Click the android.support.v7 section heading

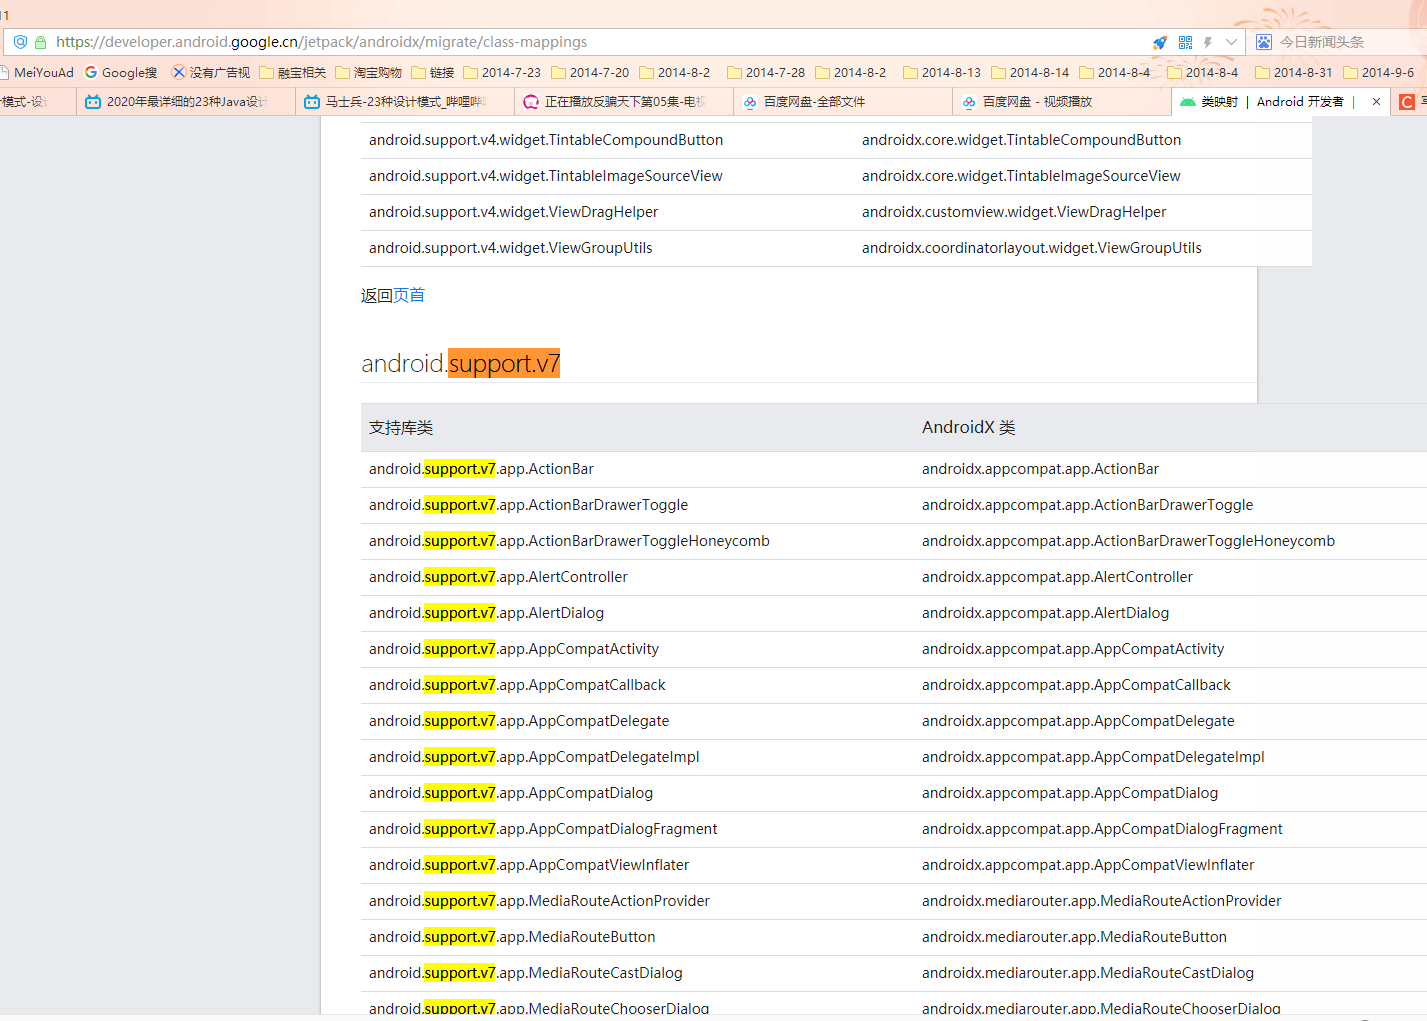461,363
